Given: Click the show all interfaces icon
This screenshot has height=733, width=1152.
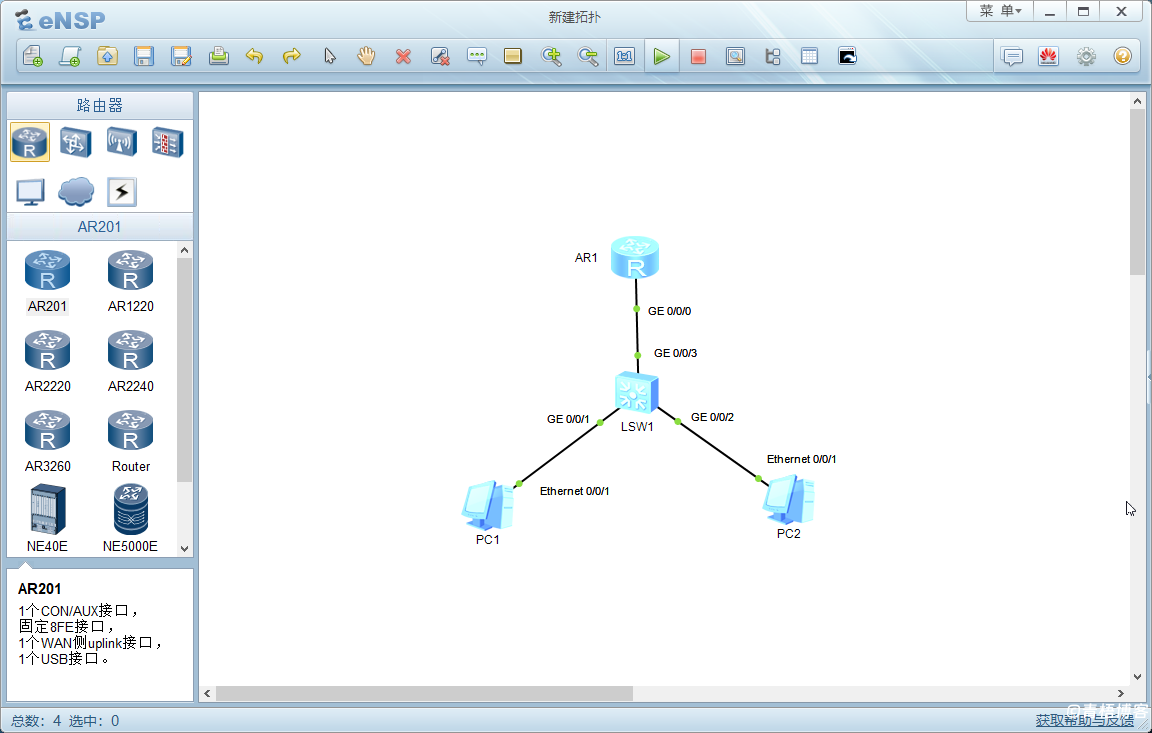Looking at the screenshot, I should pyautogui.click(x=773, y=57).
